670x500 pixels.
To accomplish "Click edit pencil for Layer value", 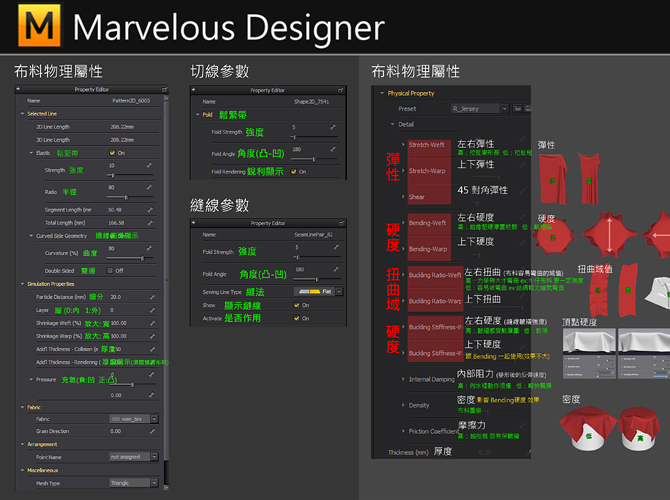I will (x=152, y=310).
